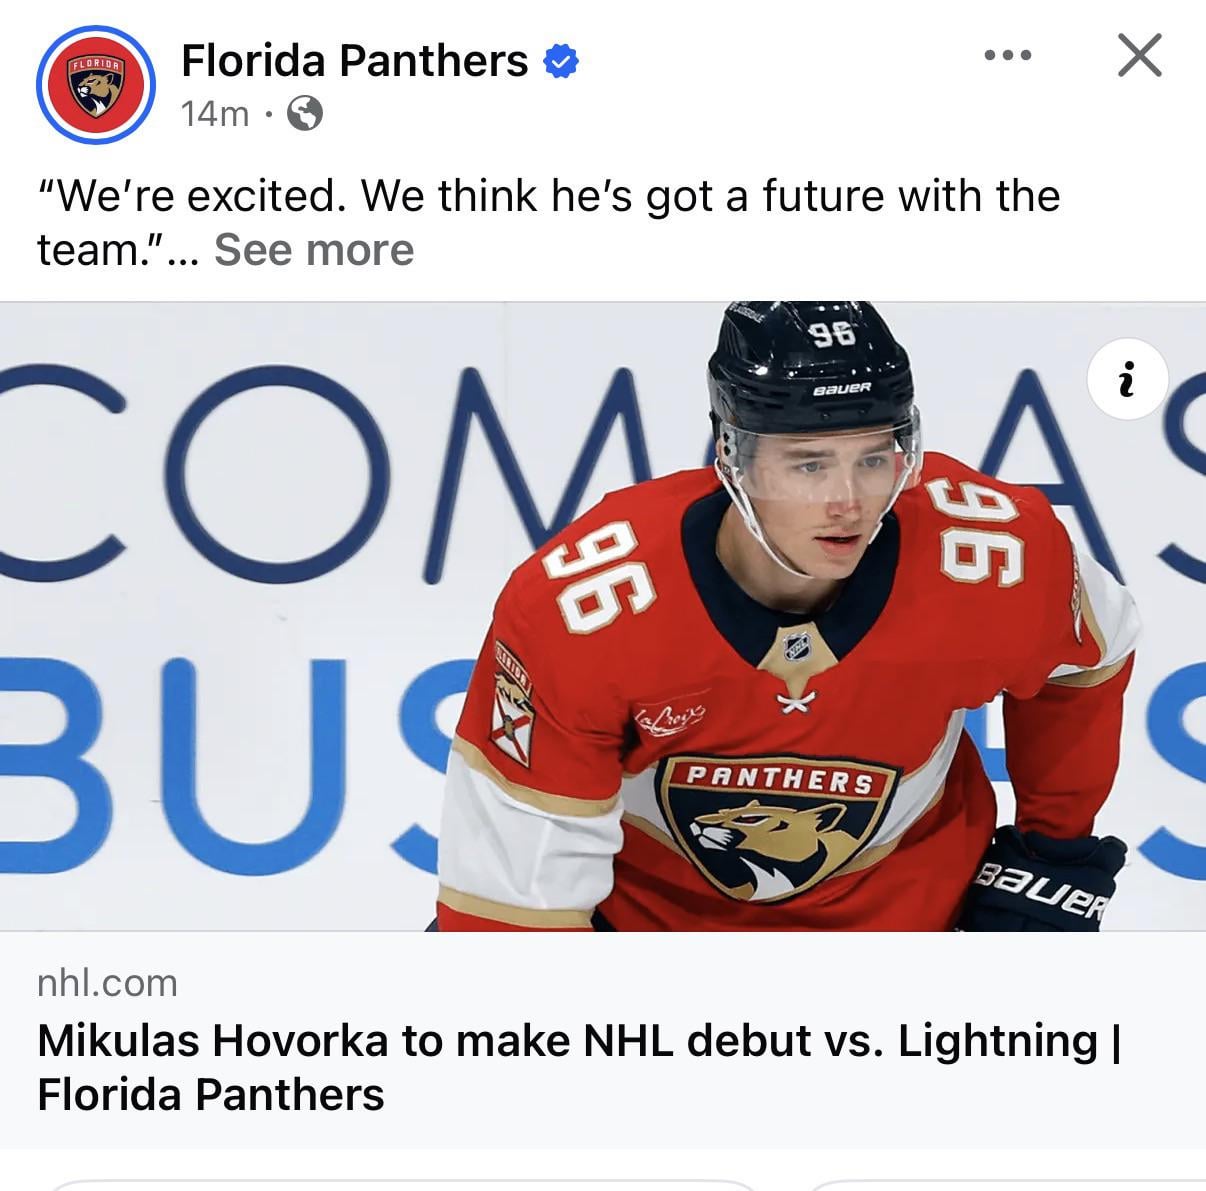Viewport: 1206px width, 1191px height.
Task: Open the Mikulas Hovorka NHL debut headline
Action: (580, 1067)
